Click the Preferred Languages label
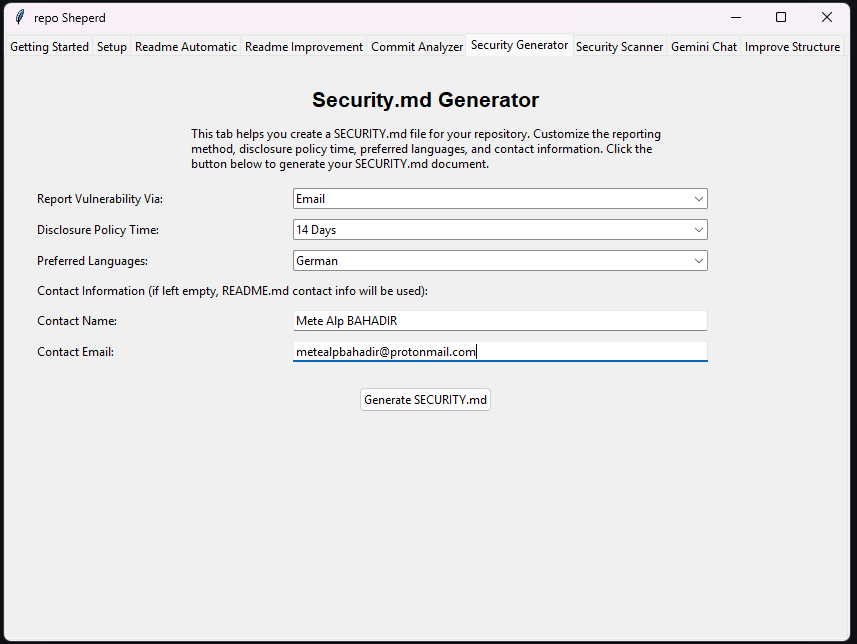This screenshot has width=857, height=644. coord(92,261)
